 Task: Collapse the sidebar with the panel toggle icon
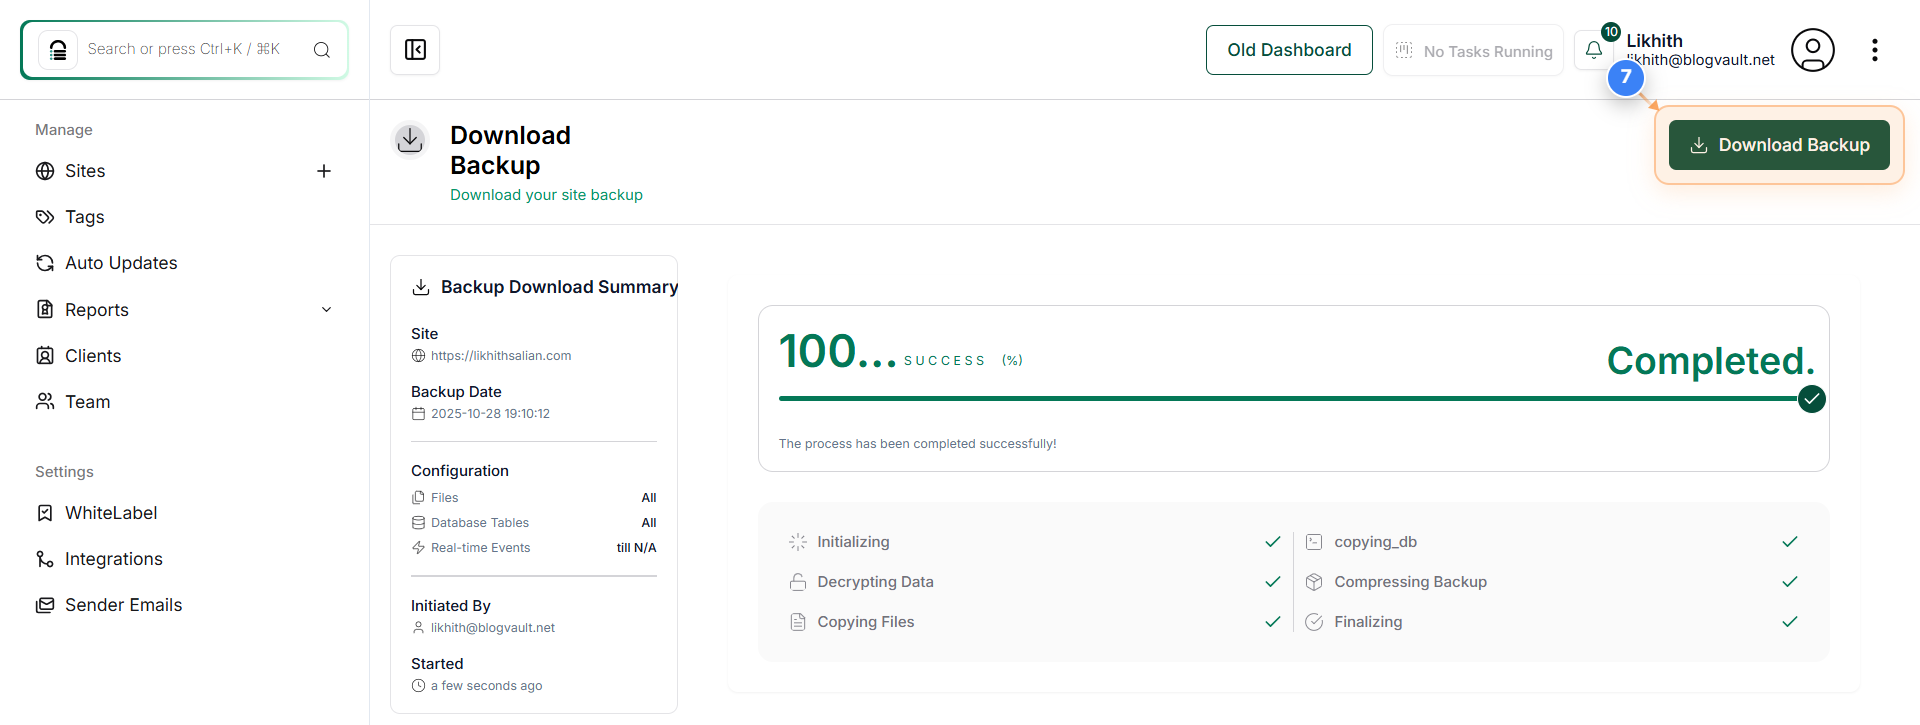tap(415, 50)
